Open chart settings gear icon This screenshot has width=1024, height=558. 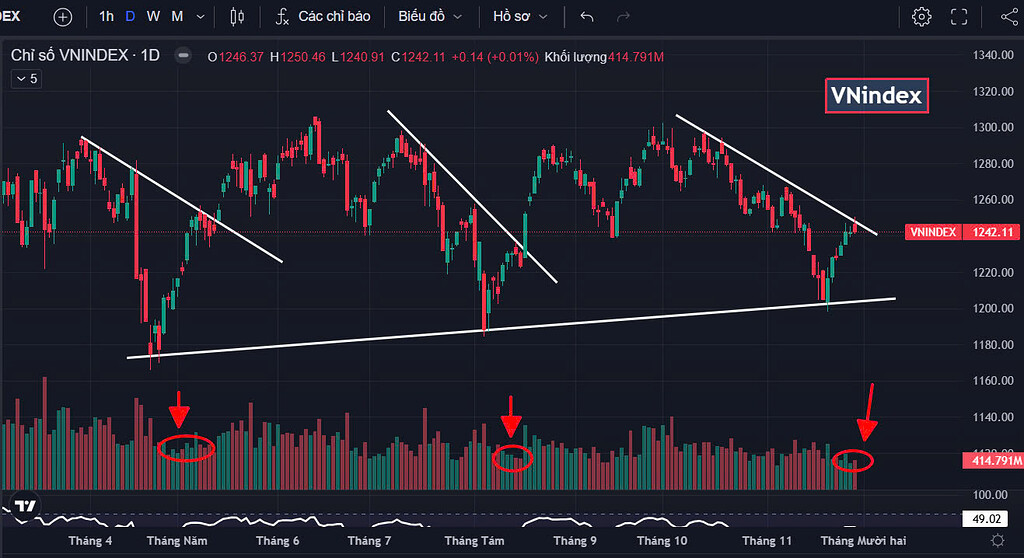[921, 17]
